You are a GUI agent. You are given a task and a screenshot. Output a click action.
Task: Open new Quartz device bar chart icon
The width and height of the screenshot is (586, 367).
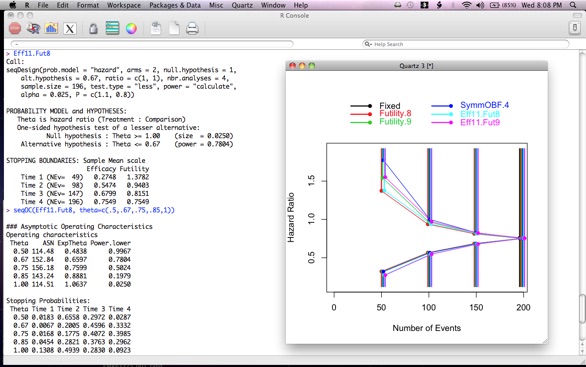(x=51, y=29)
